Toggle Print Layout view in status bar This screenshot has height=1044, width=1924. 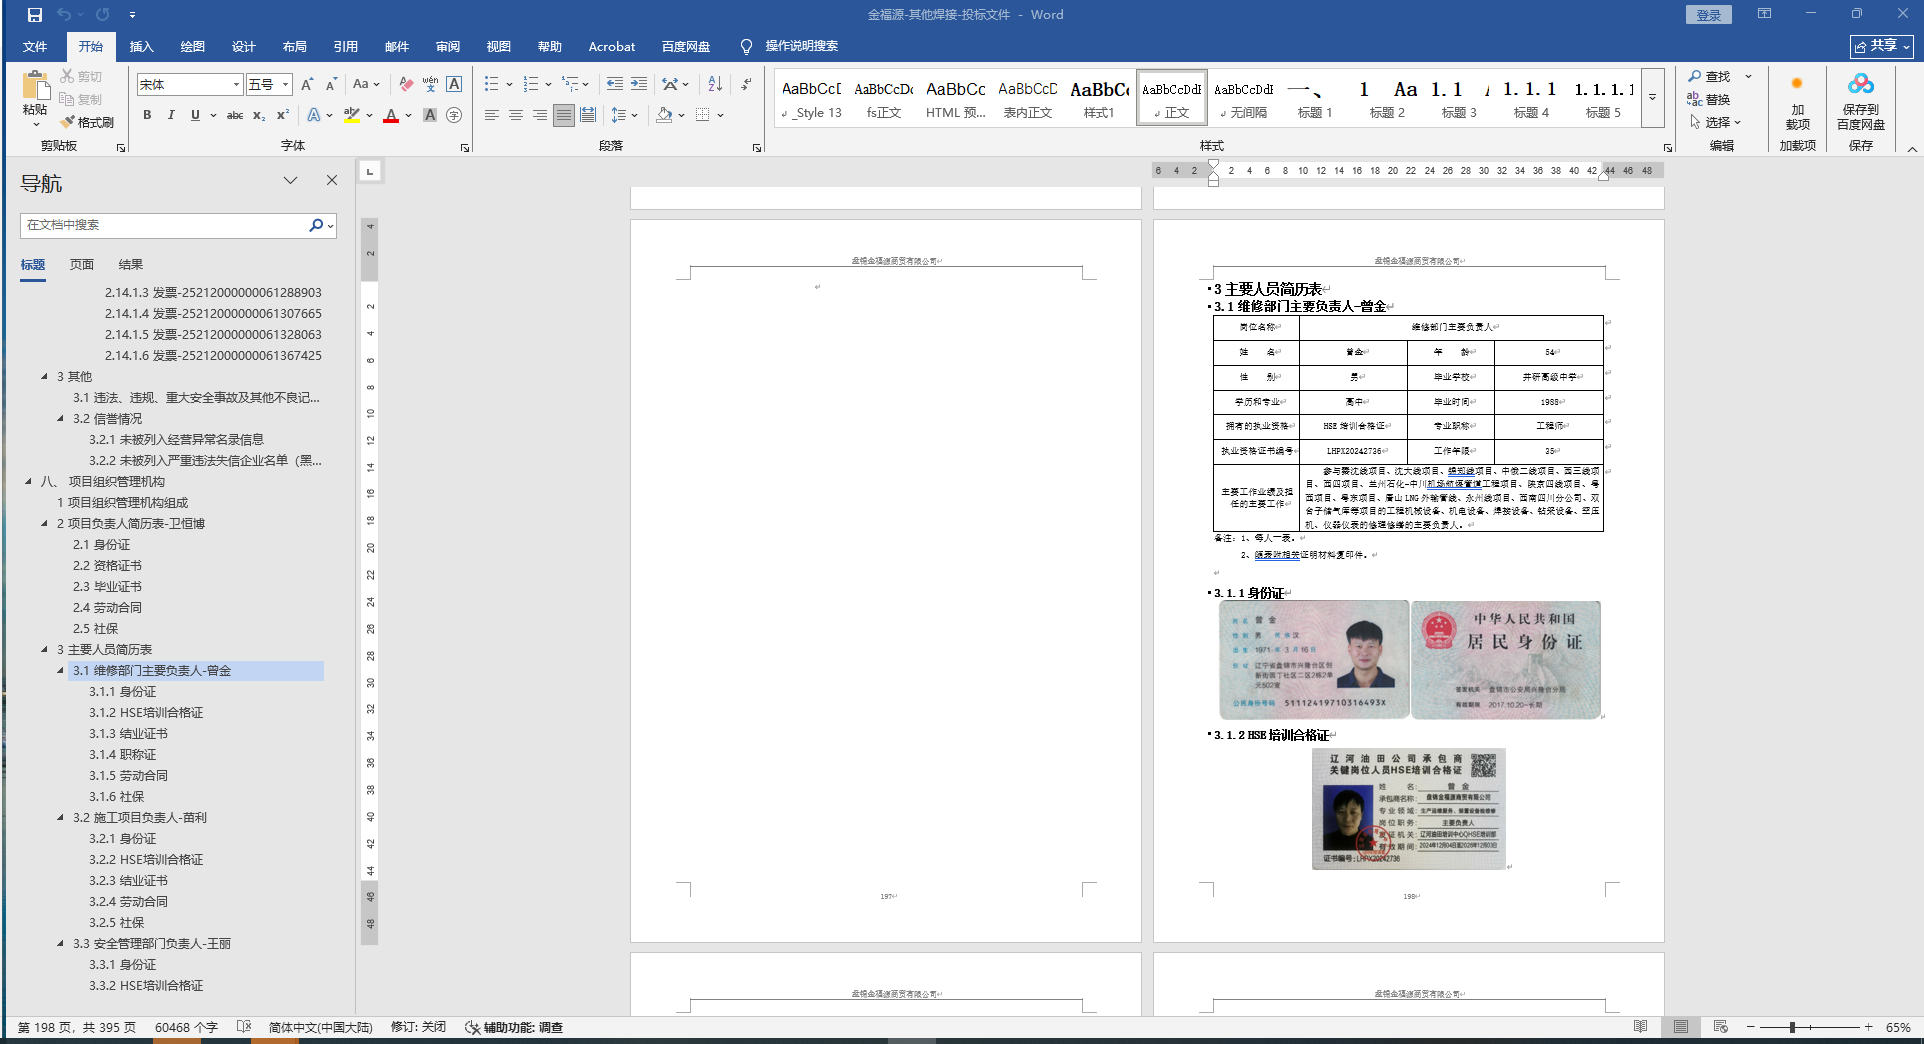pos(1681,1027)
